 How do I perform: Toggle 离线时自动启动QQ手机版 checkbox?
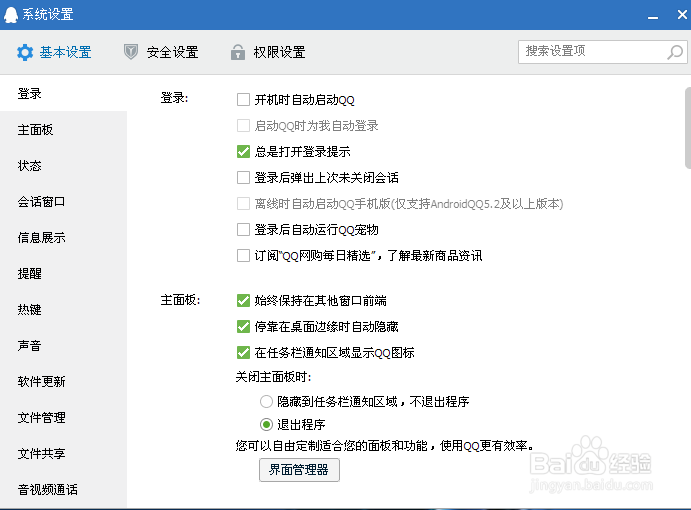coord(243,204)
